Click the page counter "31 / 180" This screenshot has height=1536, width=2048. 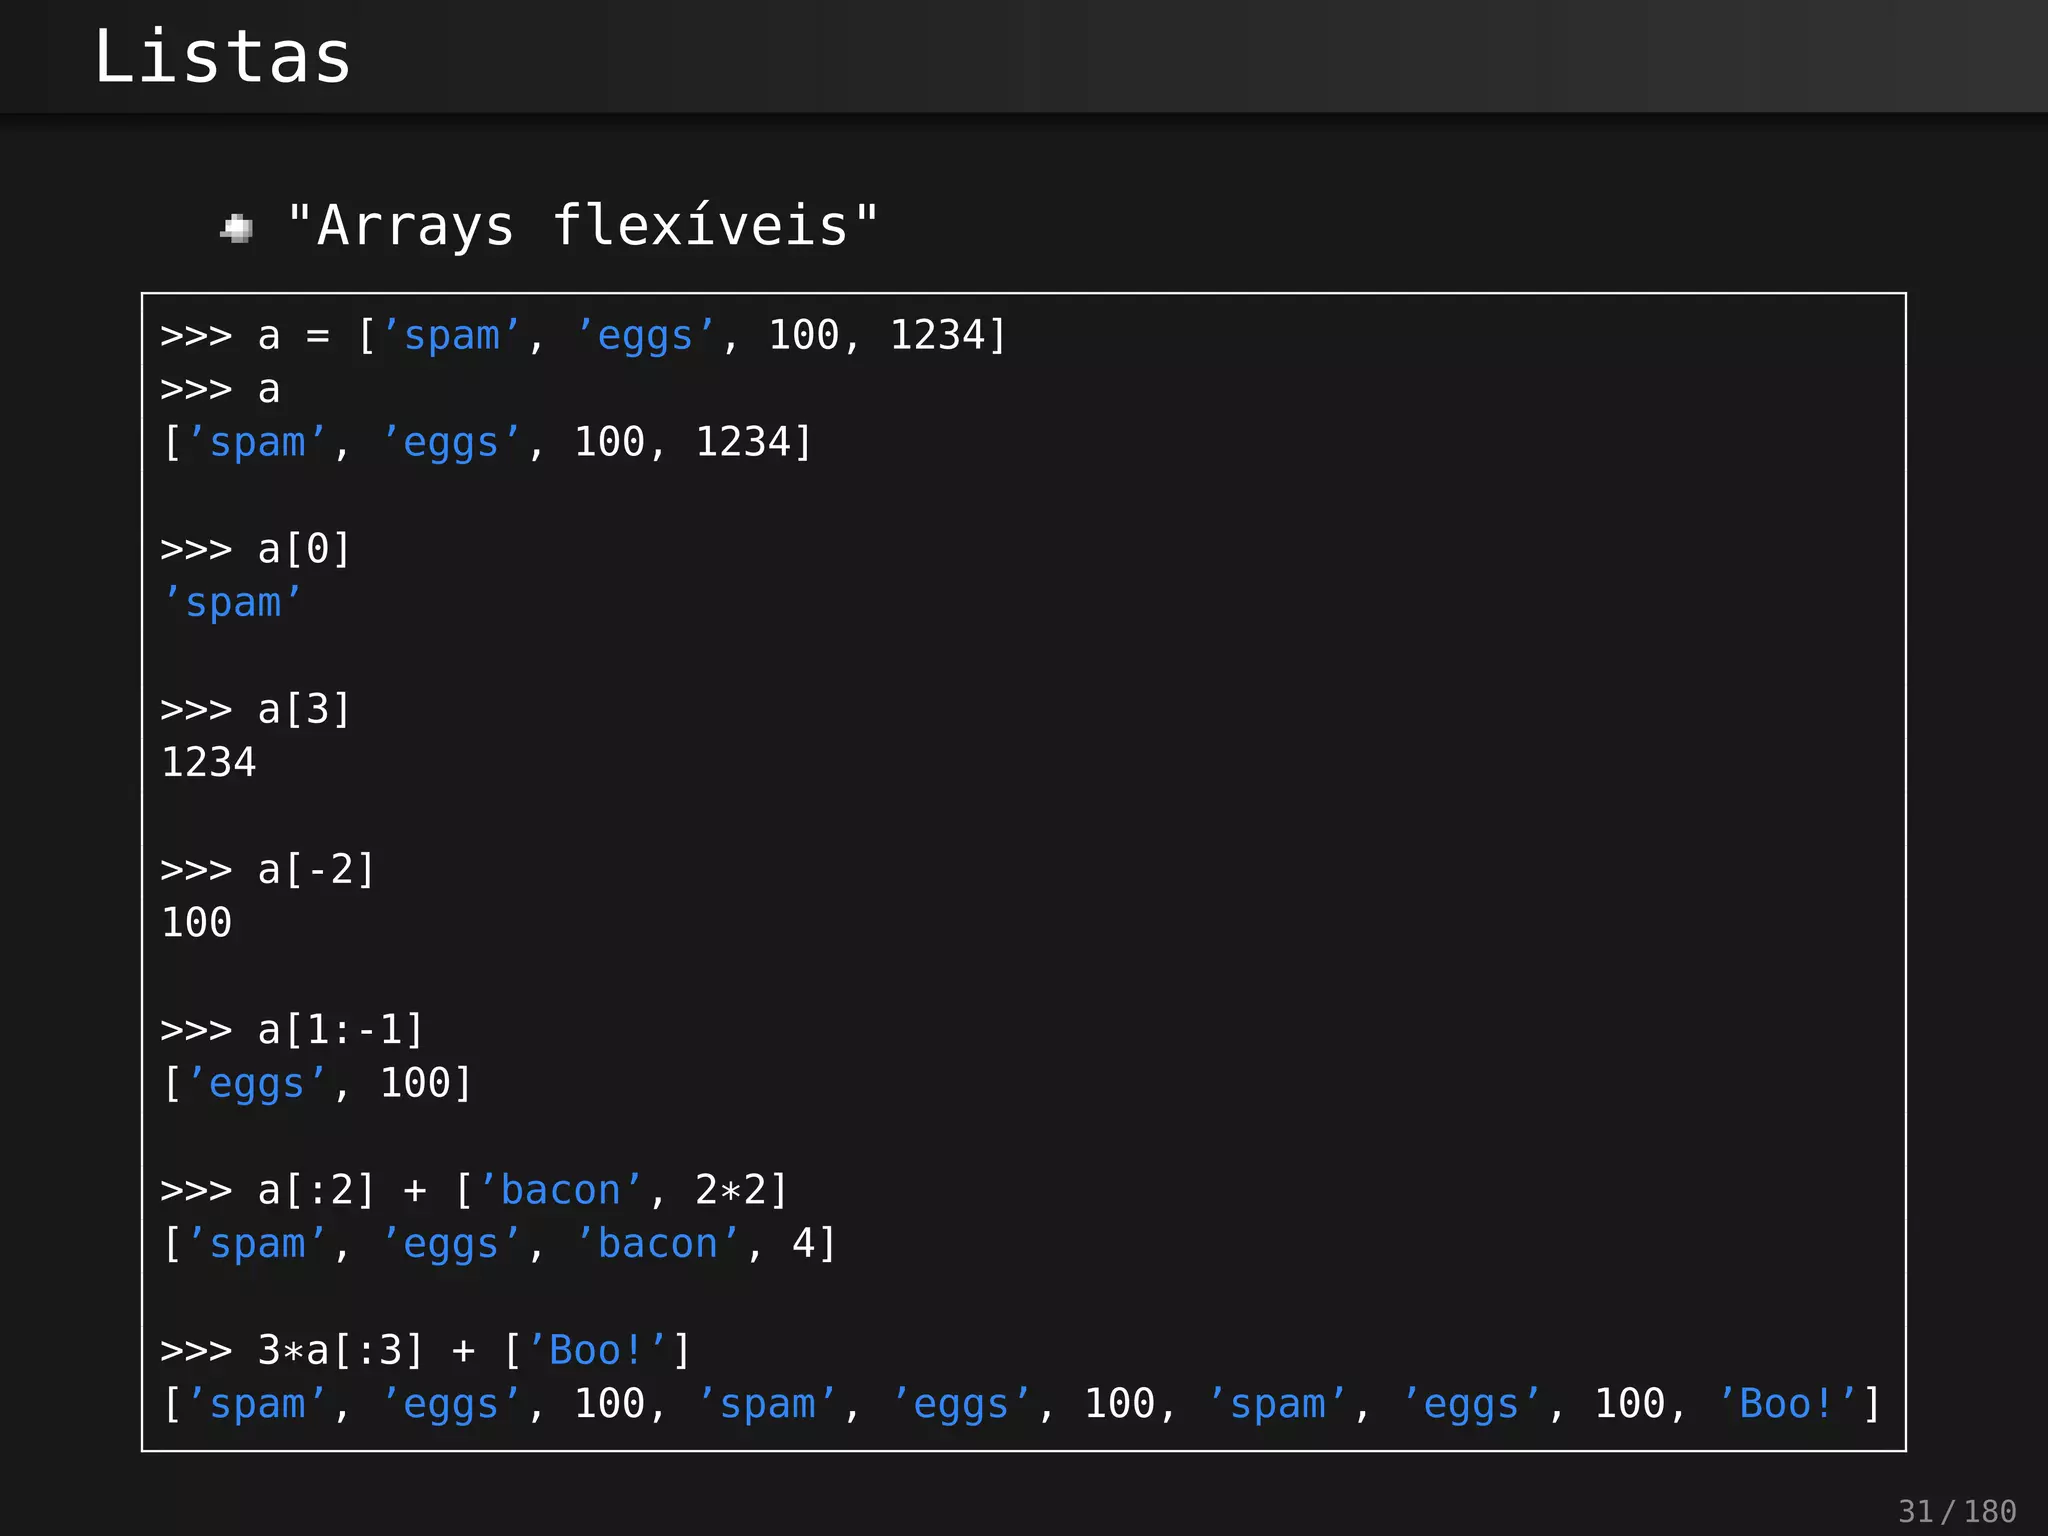[1957, 1511]
